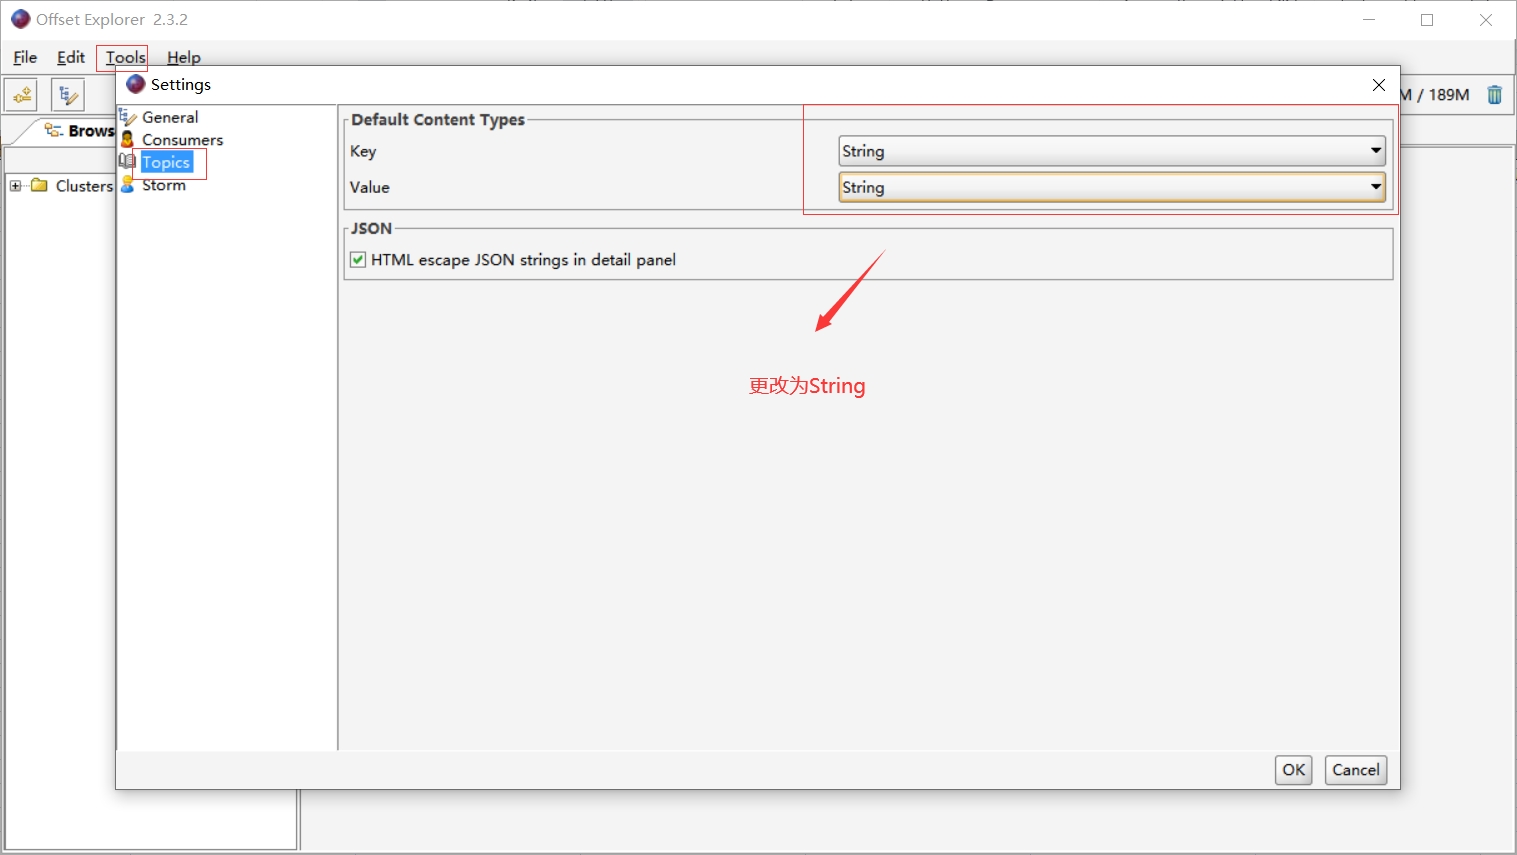Click the memory usage 189M indicator
This screenshot has width=1517, height=855.
point(1436,95)
